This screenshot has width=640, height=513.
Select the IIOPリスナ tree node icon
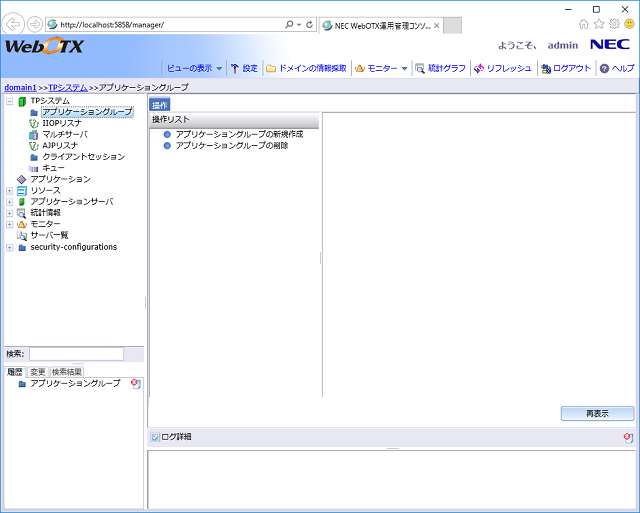[x=34, y=123]
